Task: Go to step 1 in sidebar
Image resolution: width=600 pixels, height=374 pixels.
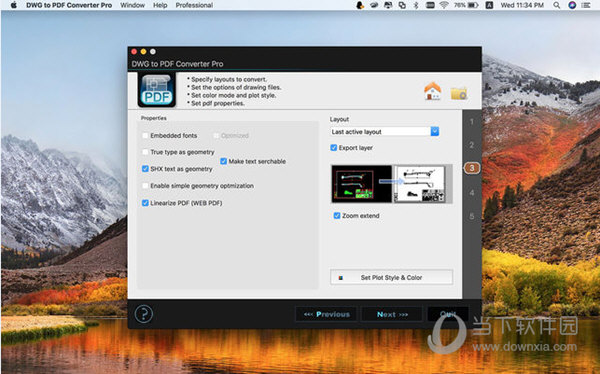Action: pos(472,122)
